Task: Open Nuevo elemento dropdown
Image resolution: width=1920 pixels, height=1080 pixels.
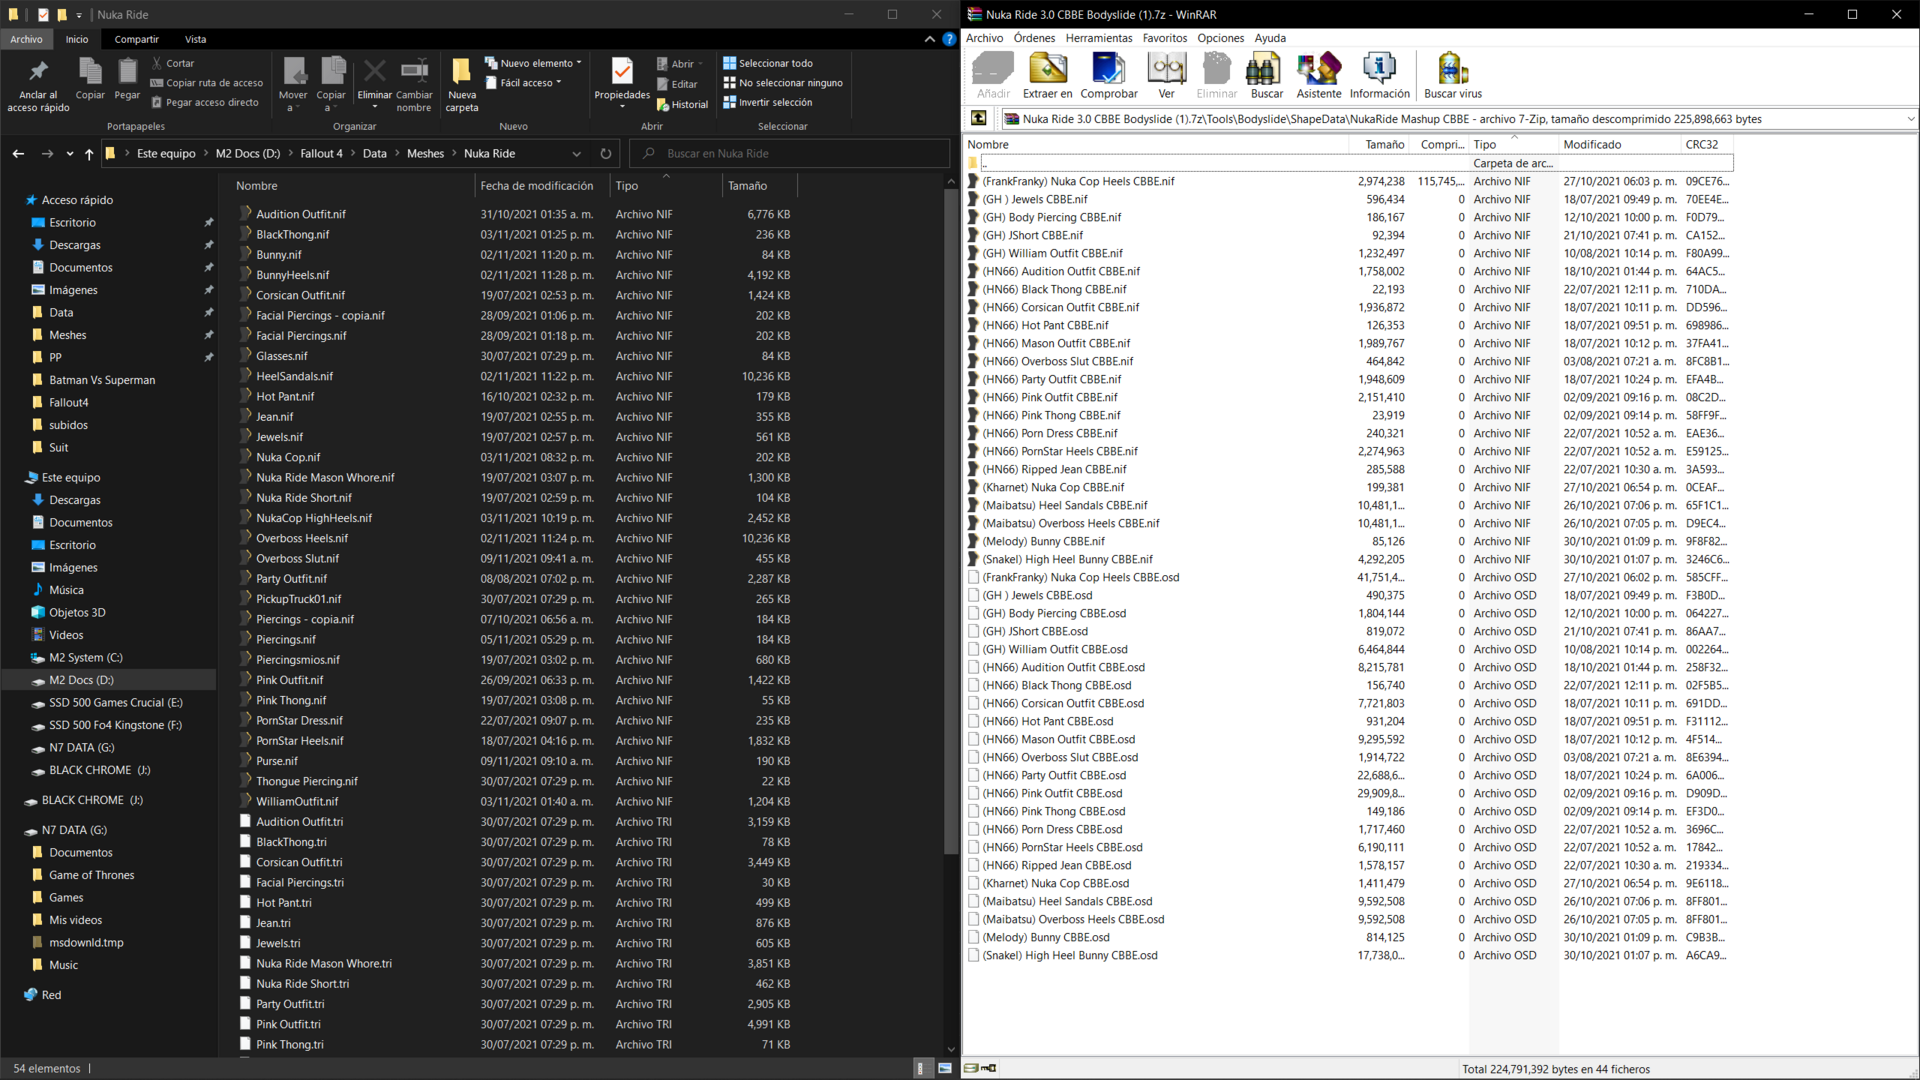Action: 533,63
